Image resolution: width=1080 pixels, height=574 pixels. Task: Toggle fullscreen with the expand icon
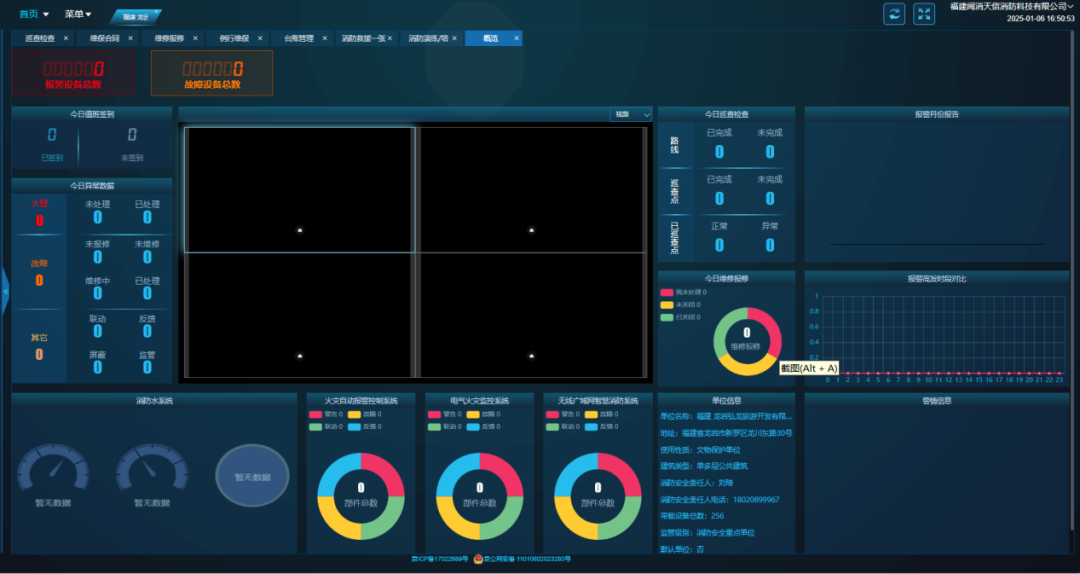coord(924,13)
